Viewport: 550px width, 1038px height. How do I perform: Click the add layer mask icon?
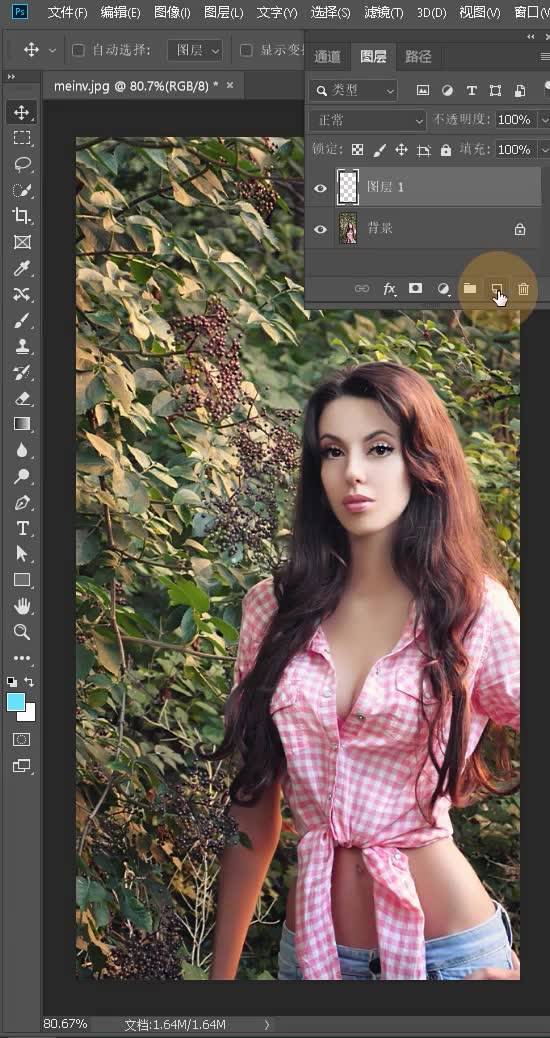(415, 288)
